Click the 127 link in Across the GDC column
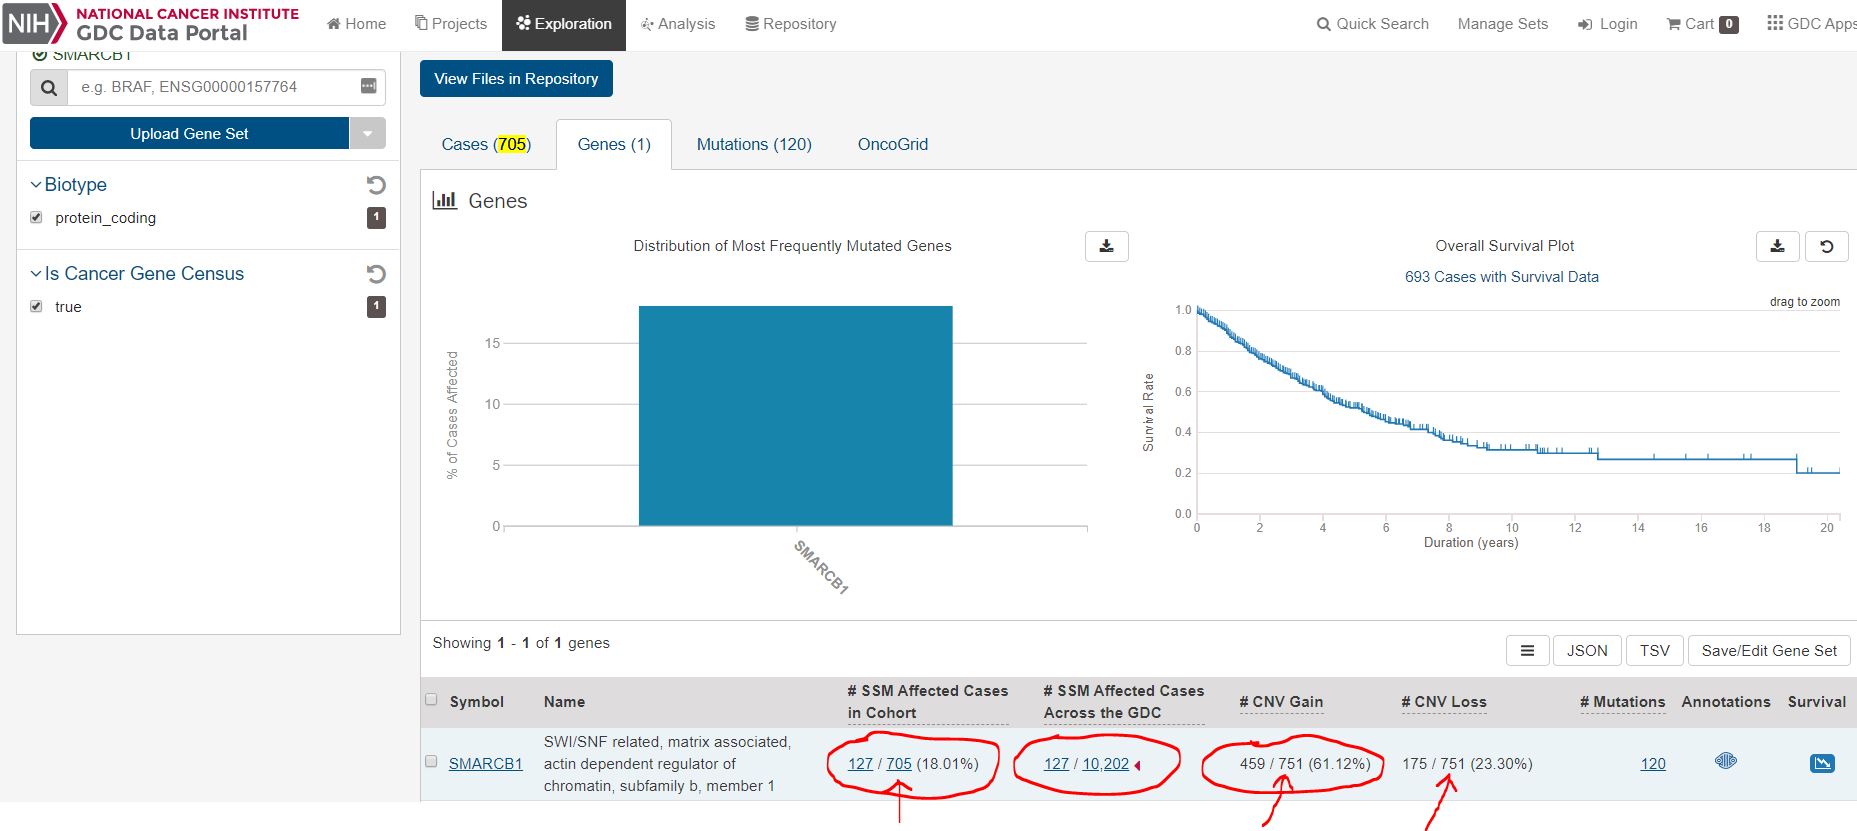Image resolution: width=1857 pixels, height=831 pixels. pyautogui.click(x=1056, y=764)
